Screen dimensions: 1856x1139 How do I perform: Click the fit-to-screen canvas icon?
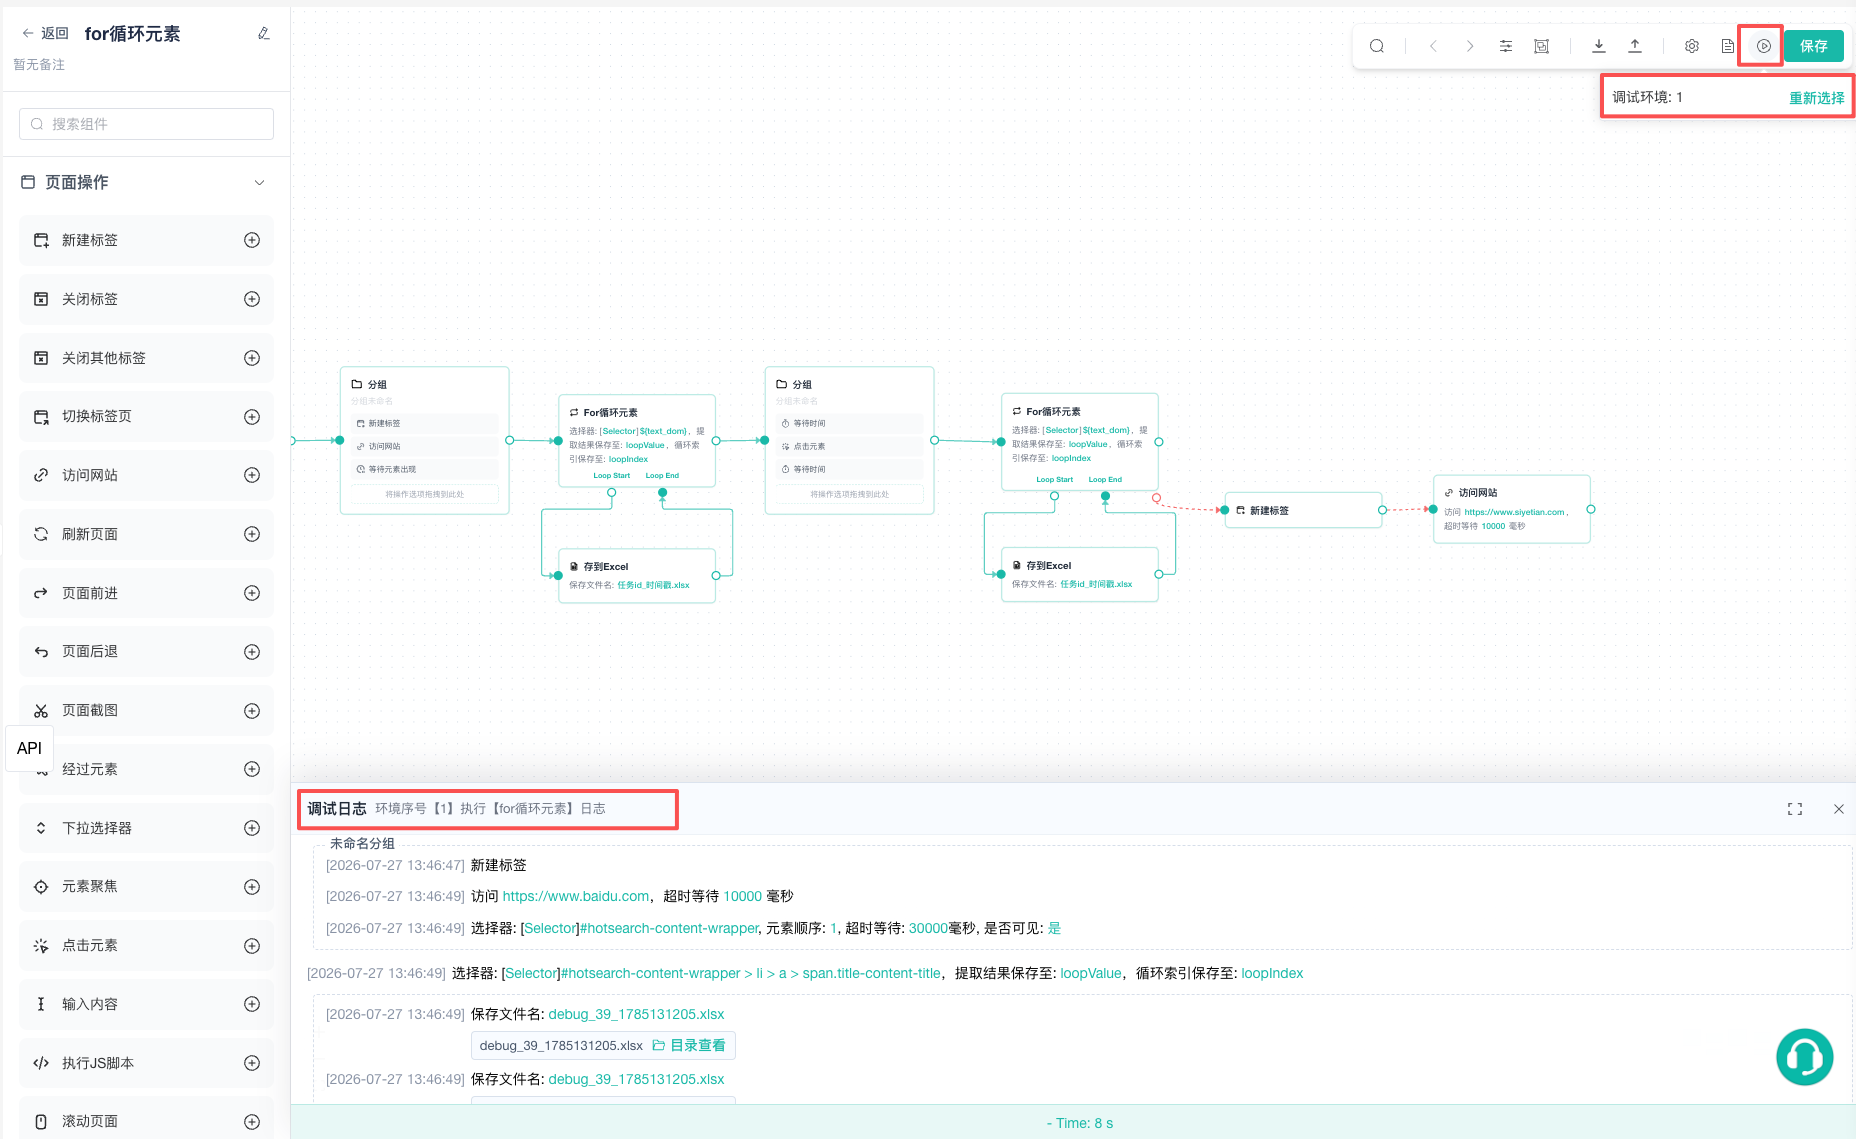point(1542,46)
